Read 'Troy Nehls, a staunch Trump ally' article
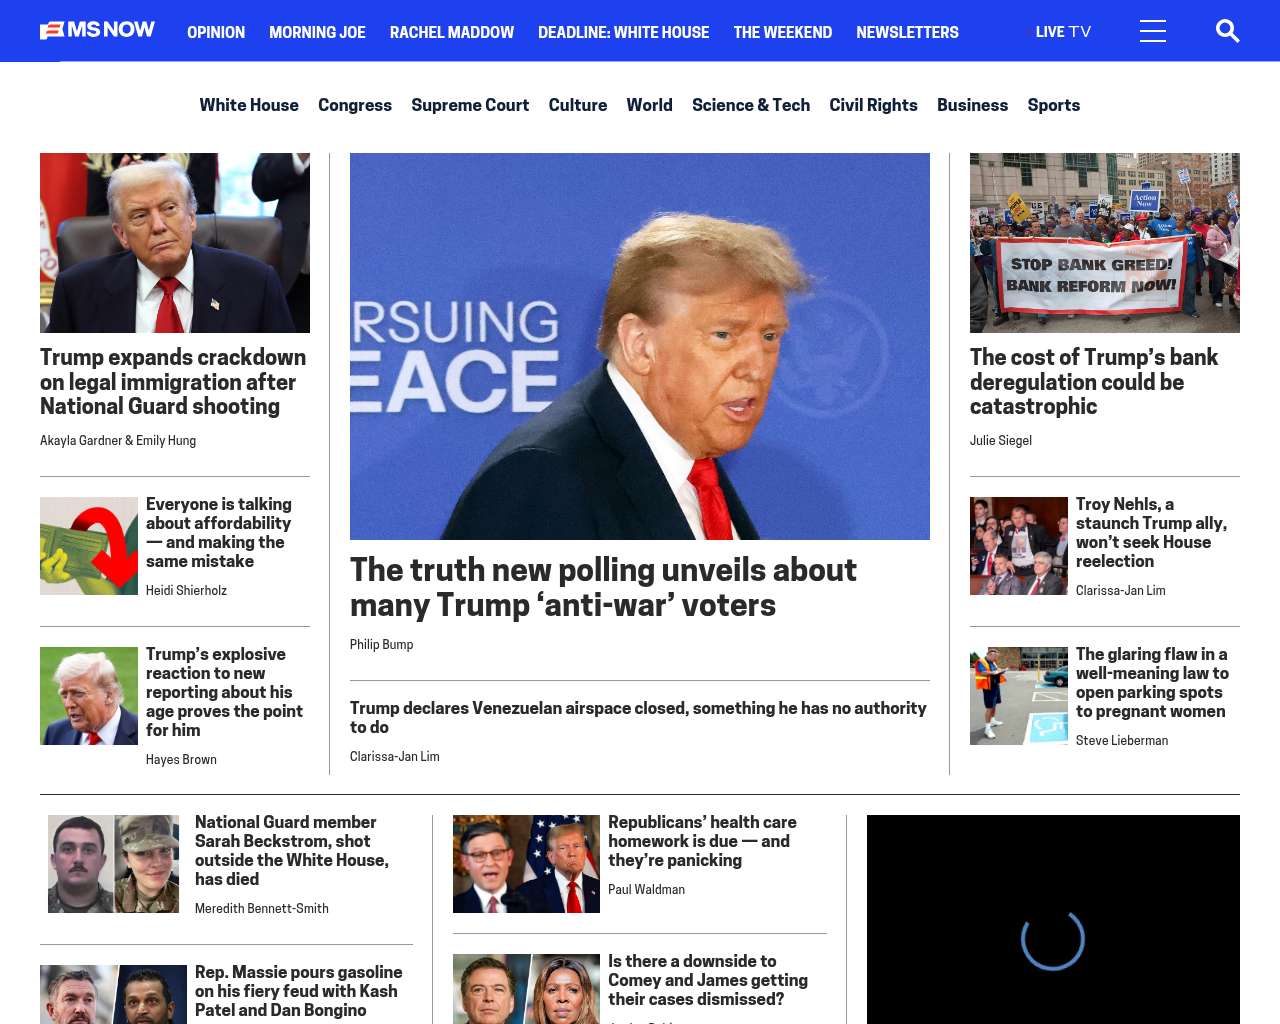 pos(1151,533)
